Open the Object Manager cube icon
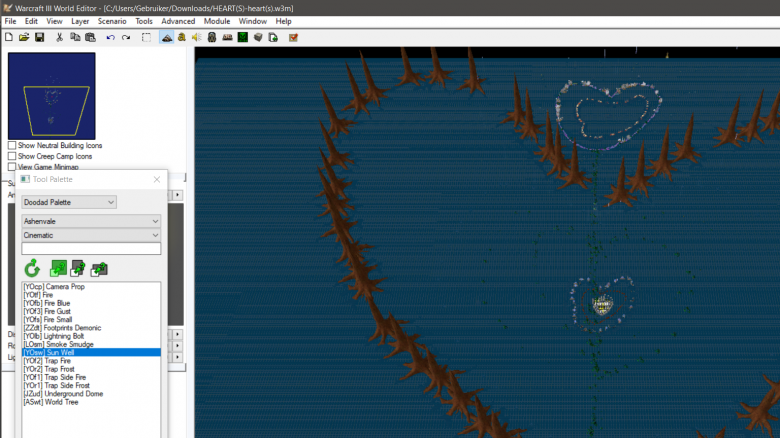Image resolution: width=780 pixels, height=438 pixels. click(258, 37)
